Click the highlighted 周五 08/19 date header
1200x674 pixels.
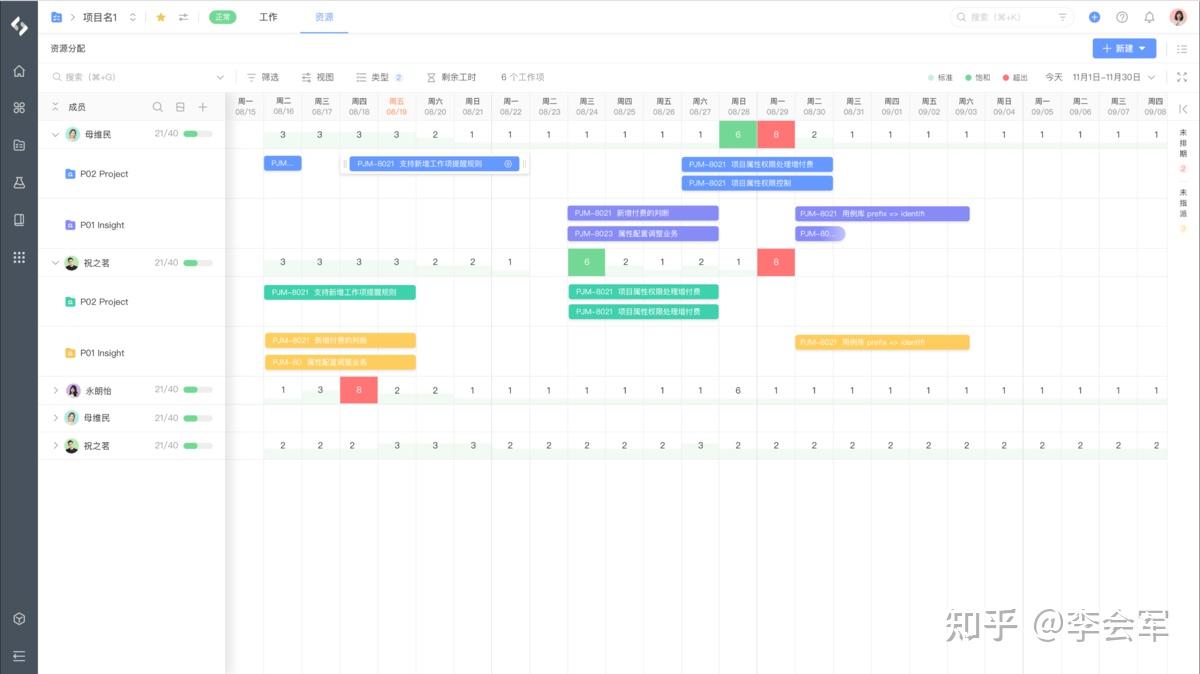[396, 106]
